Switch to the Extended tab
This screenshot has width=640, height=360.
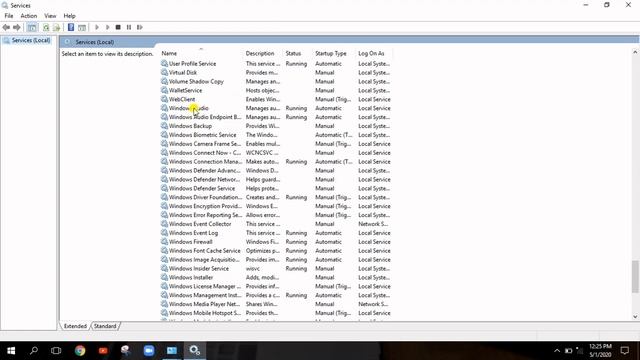(x=75, y=326)
